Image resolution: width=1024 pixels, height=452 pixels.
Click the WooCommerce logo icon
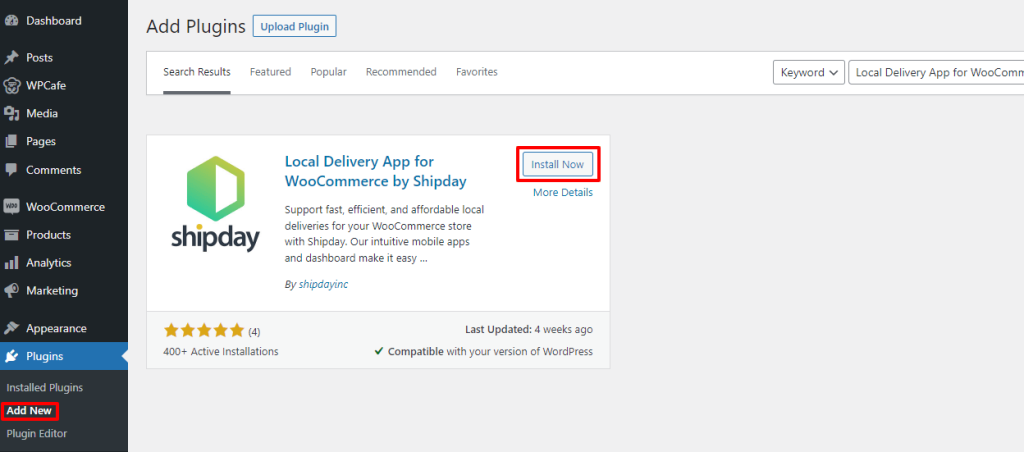click(11, 207)
